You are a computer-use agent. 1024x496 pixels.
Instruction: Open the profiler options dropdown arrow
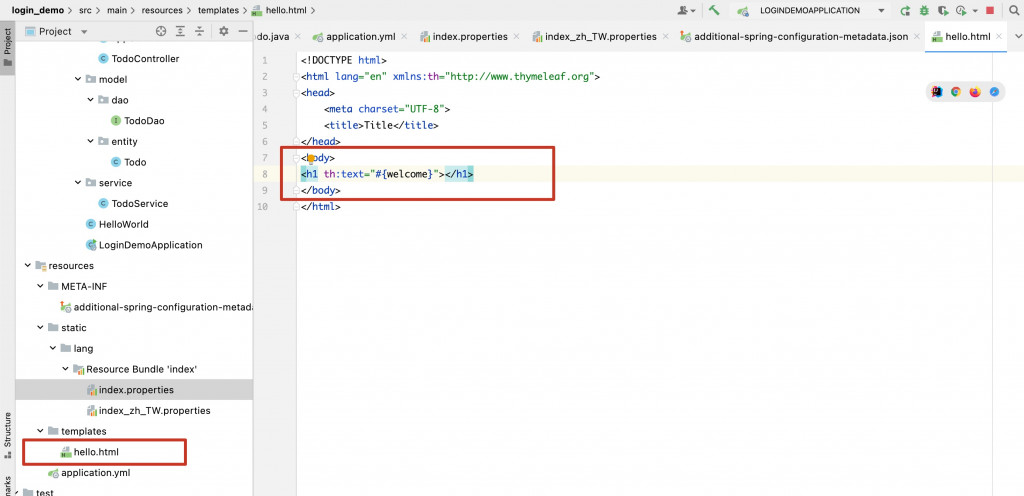[x=975, y=11]
